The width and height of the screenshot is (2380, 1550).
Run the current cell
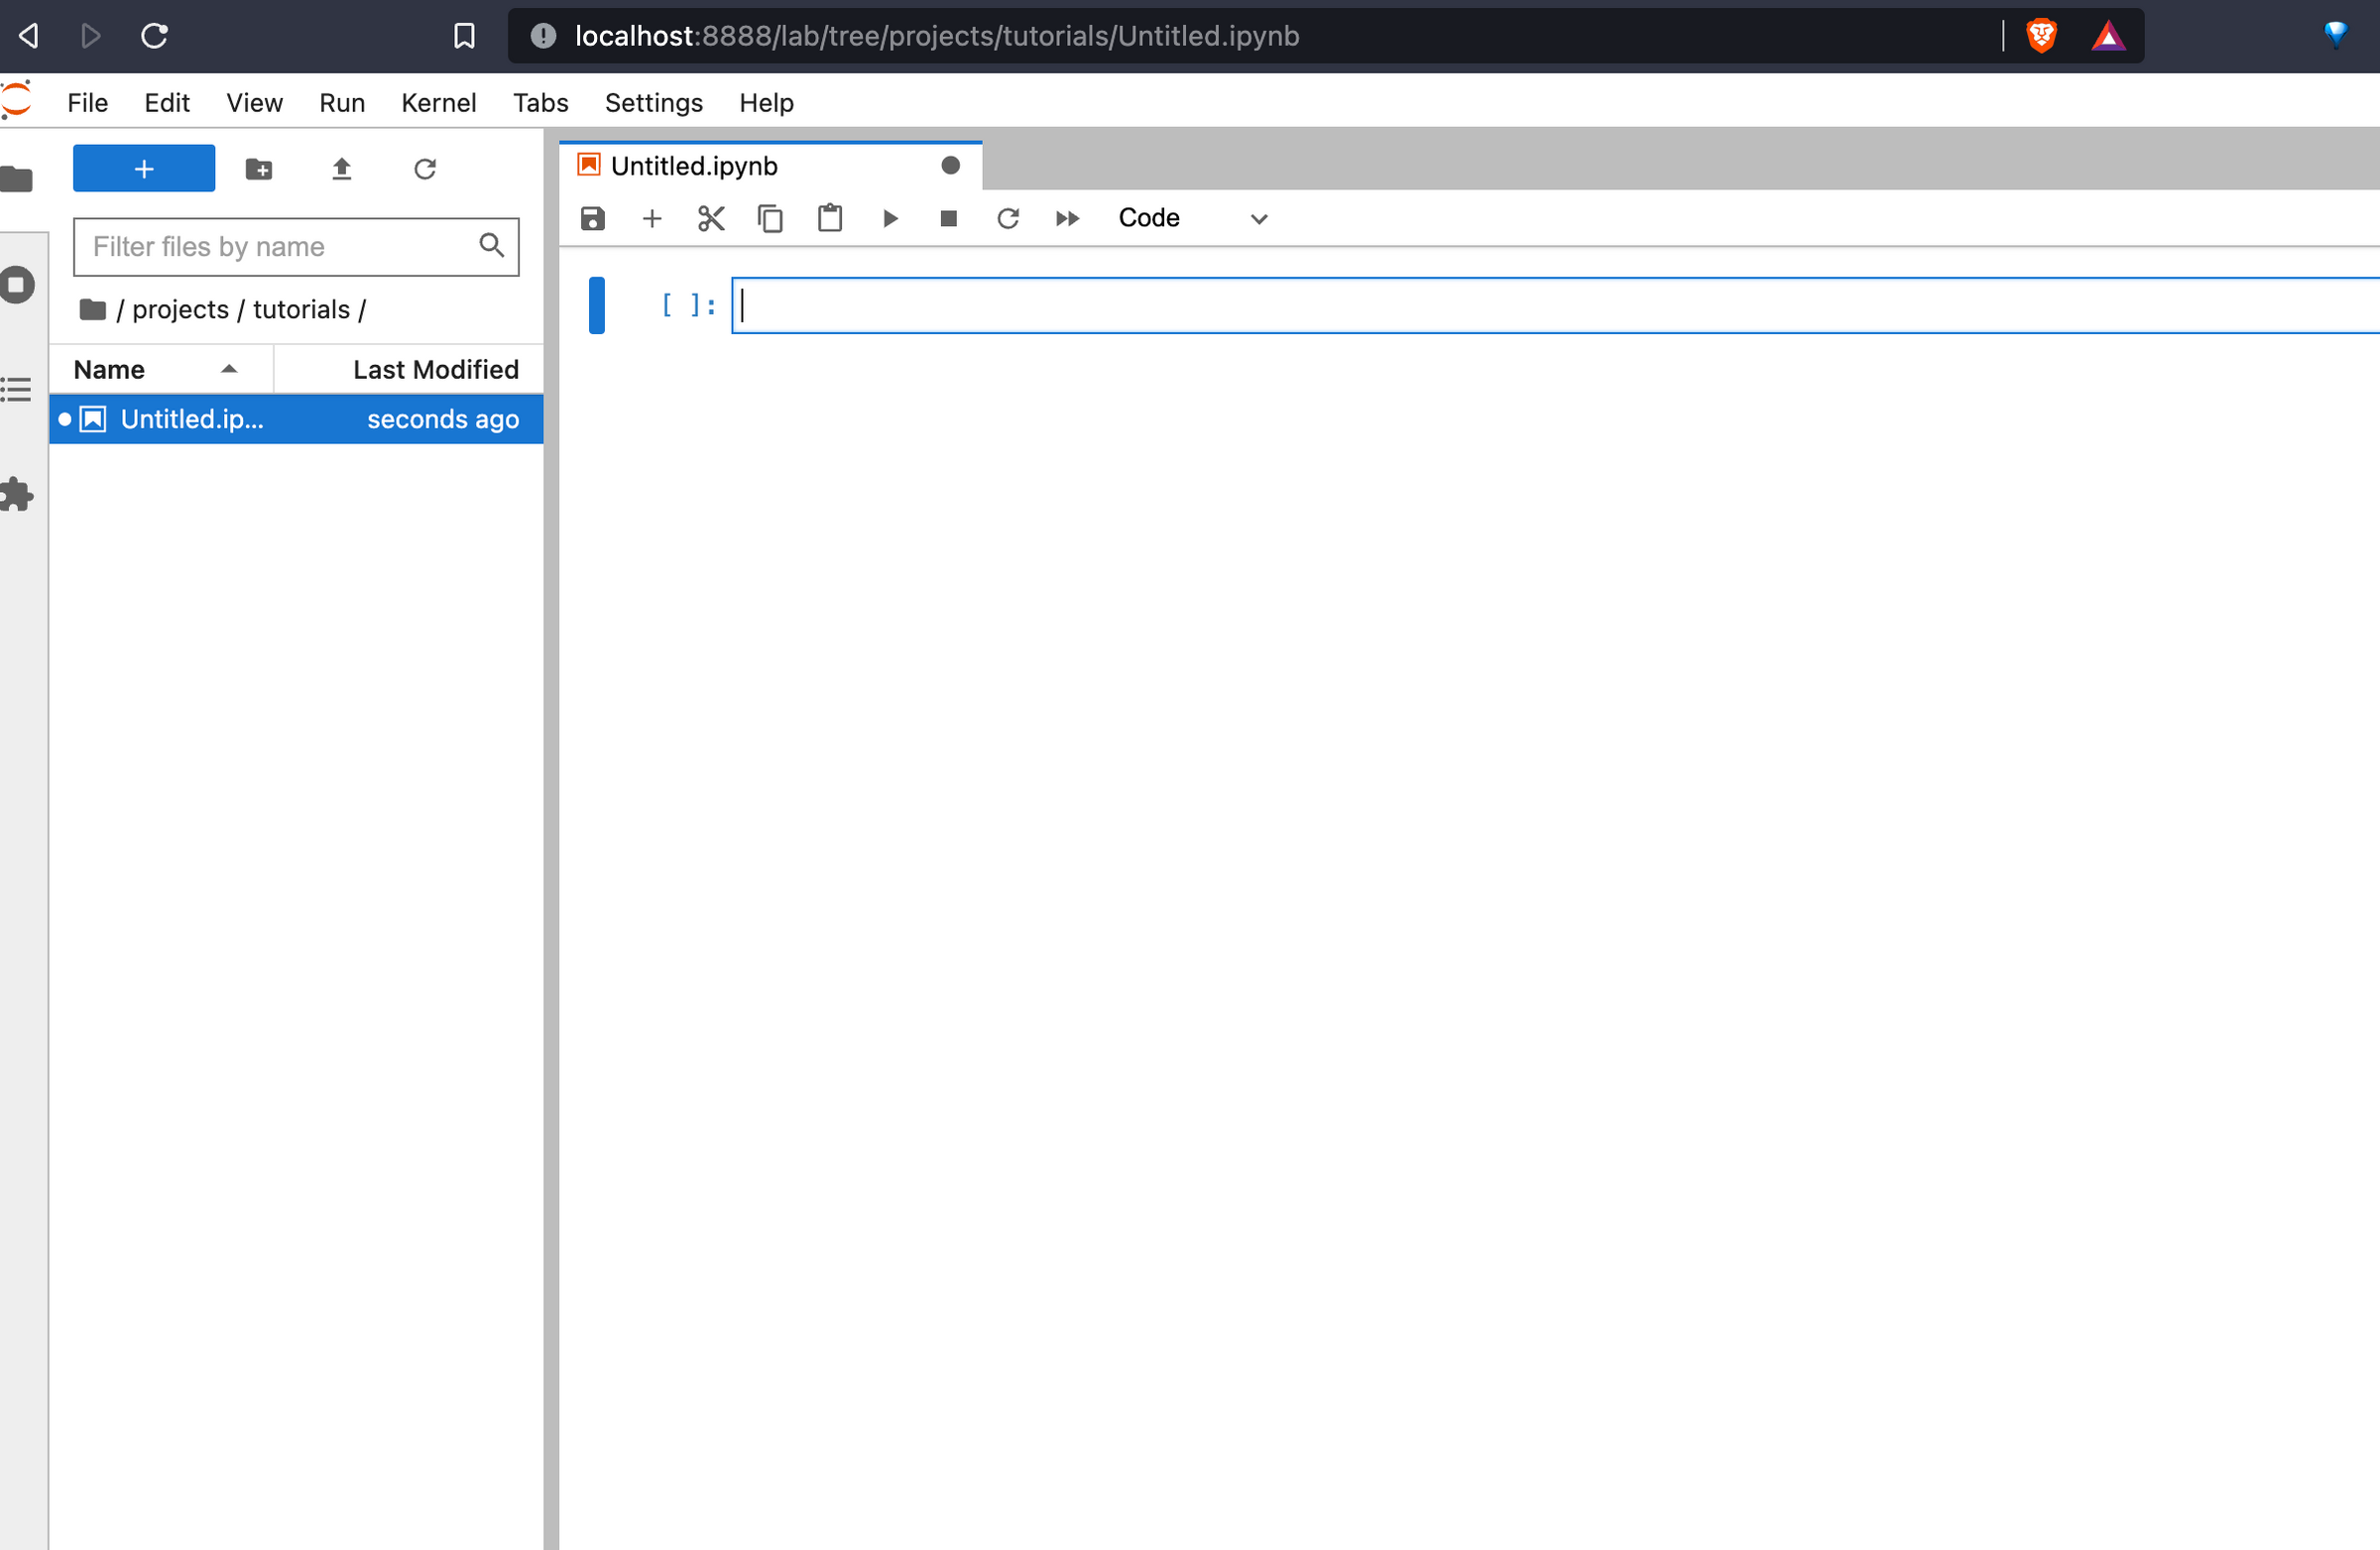pos(890,218)
